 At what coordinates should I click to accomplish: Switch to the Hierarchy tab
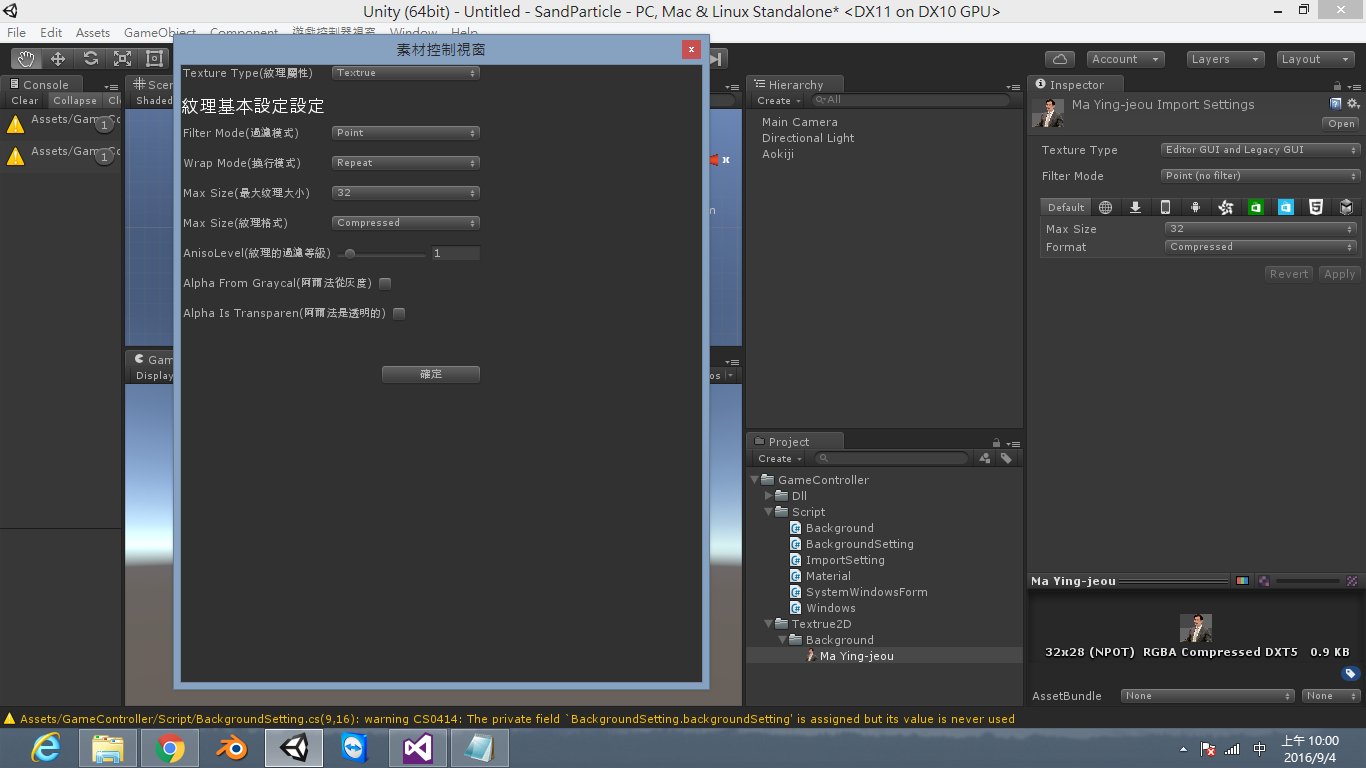(794, 84)
